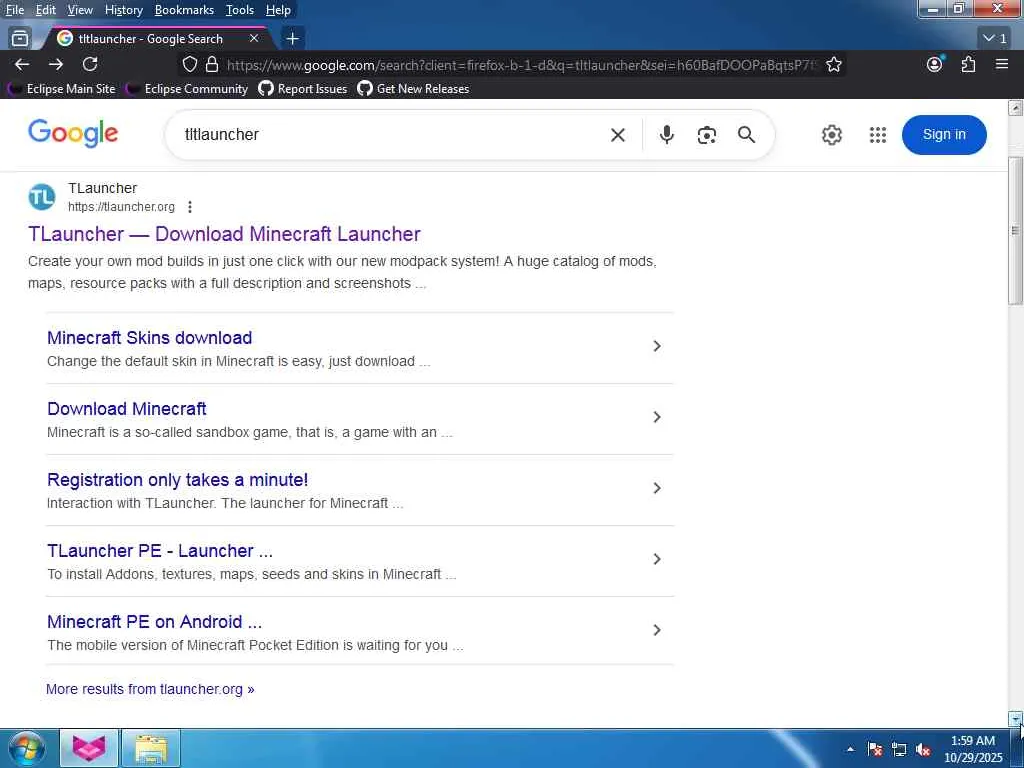Image resolution: width=1024 pixels, height=768 pixels.
Task: Open the Windows Start menu
Action: pos(26,748)
